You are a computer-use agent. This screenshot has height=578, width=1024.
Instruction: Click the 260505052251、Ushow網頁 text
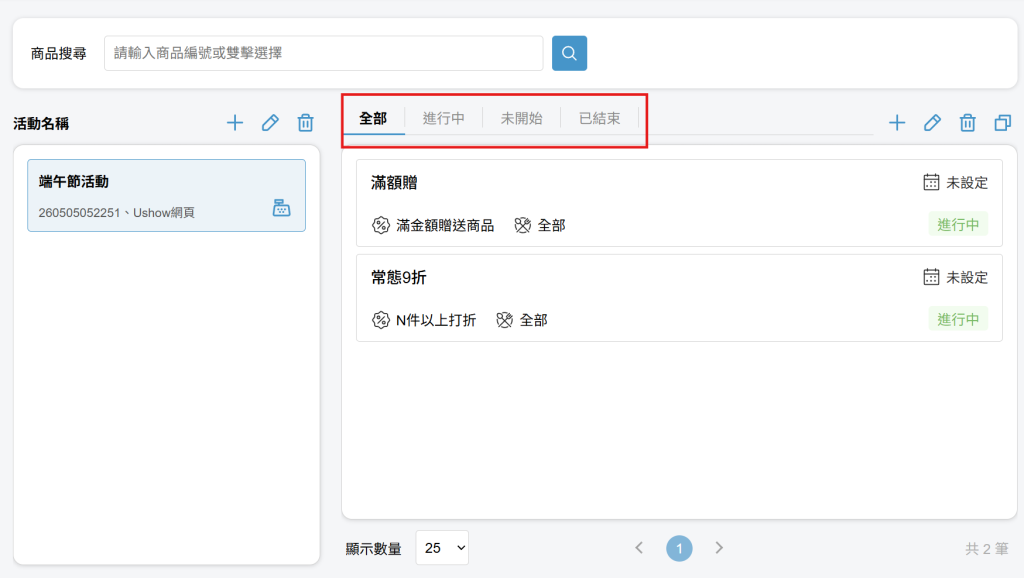tap(116, 213)
